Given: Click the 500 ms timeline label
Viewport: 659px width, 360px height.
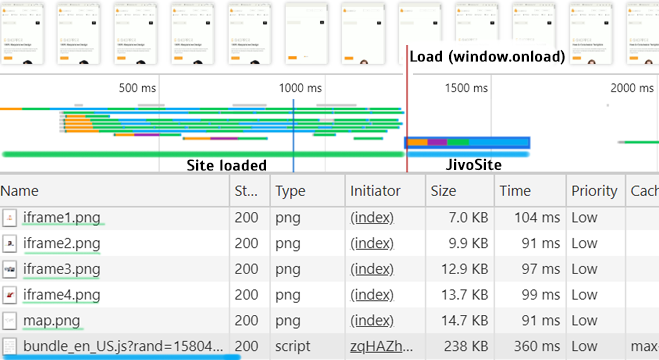Looking at the screenshot, I should tap(137, 88).
